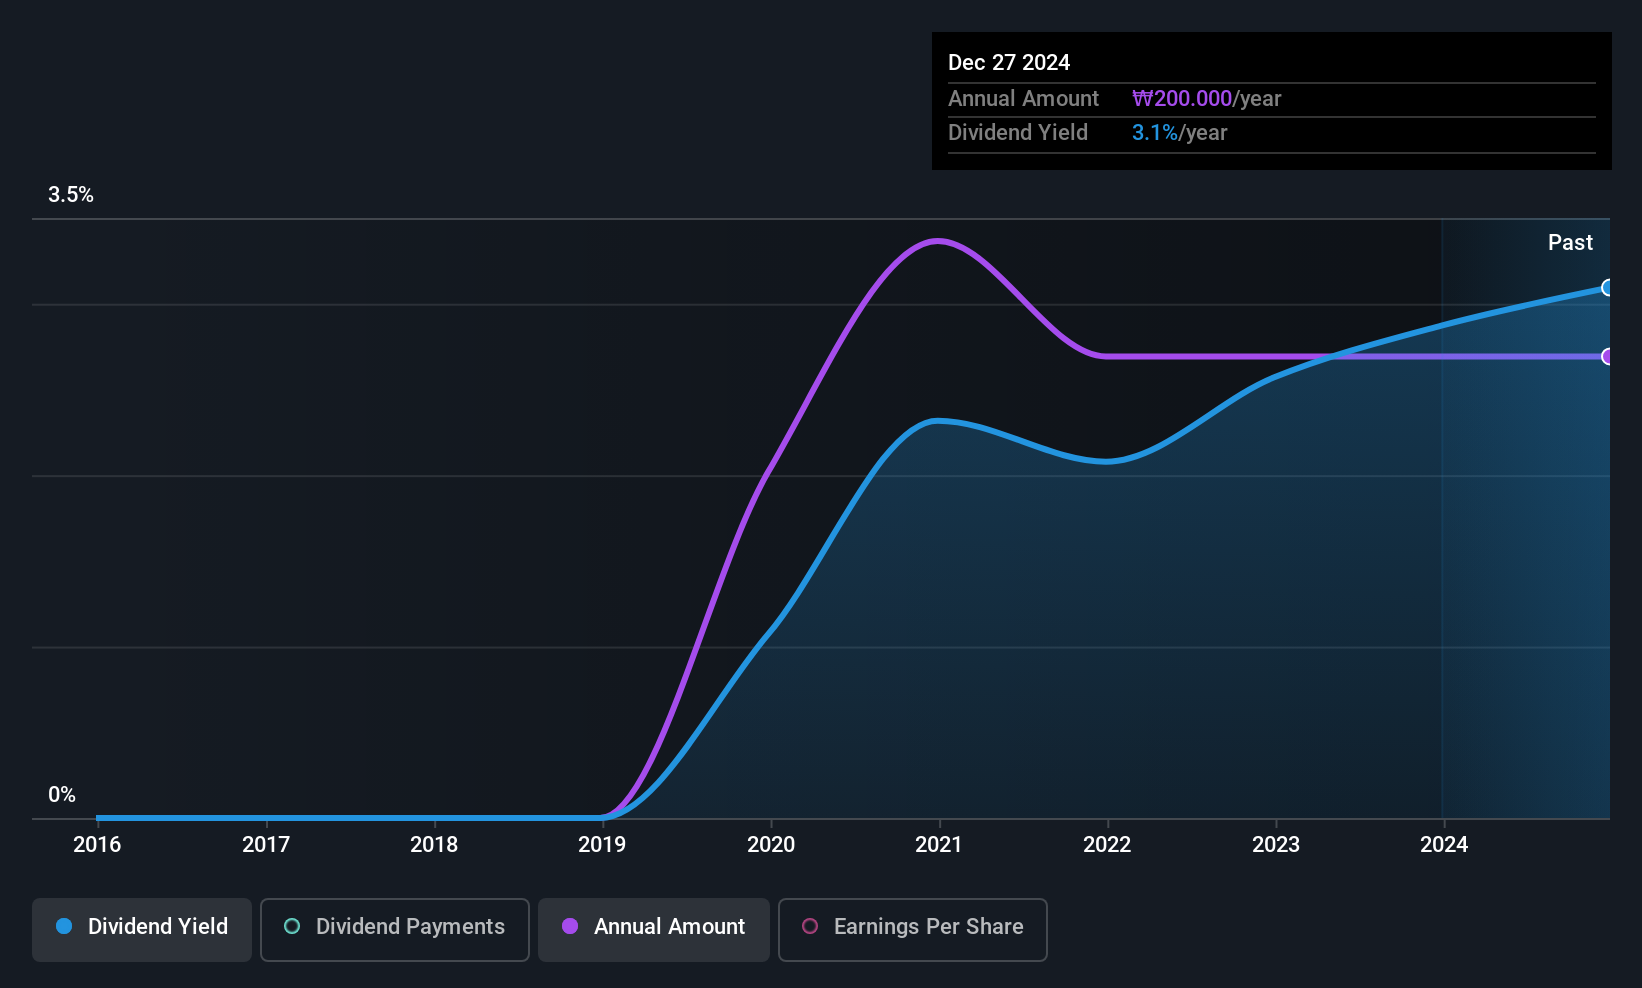This screenshot has width=1642, height=988.
Task: Click the hollow pink Earnings Per Share dot
Action: coord(810,926)
